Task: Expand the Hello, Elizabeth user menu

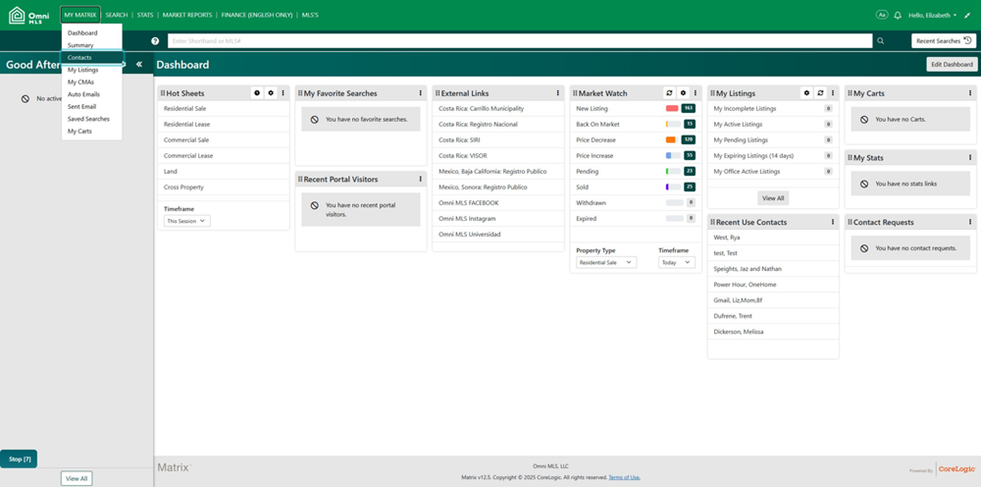Action: point(933,15)
